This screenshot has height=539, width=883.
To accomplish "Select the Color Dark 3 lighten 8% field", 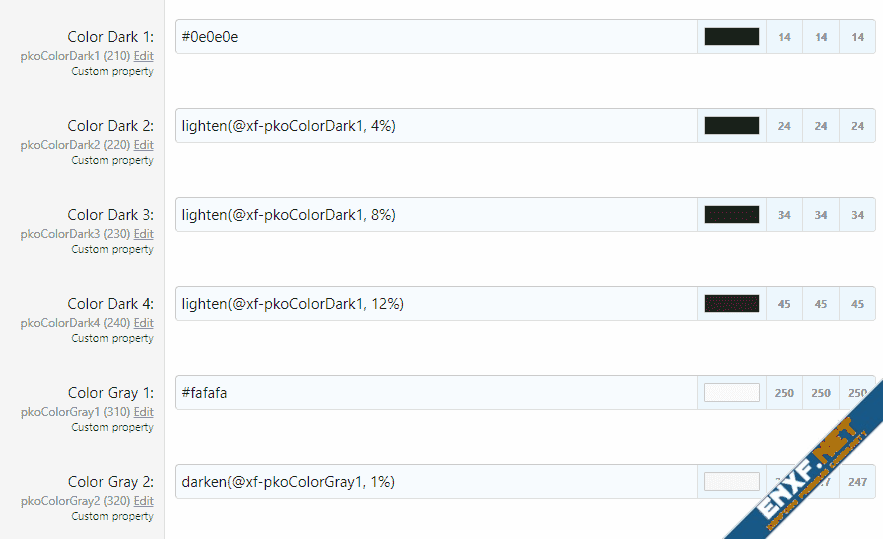I will point(435,215).
